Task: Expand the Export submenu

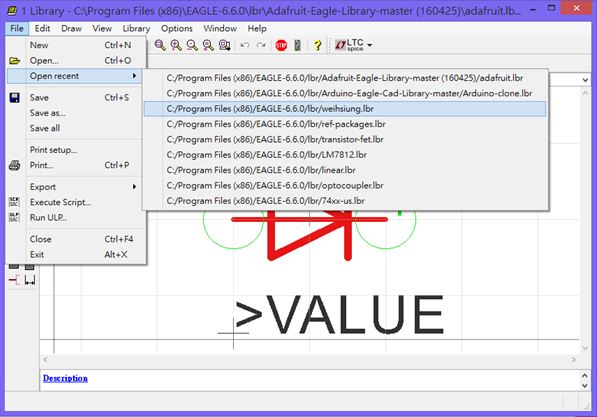Action: (x=76, y=187)
